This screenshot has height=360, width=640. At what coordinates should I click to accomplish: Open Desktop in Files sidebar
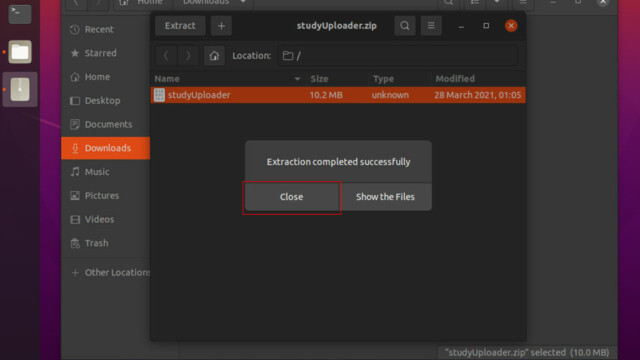click(106, 100)
